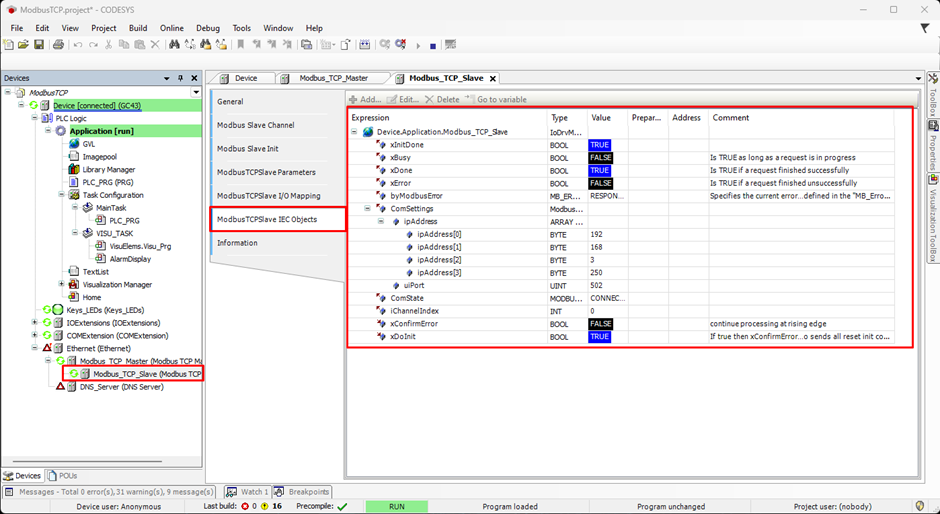Image resolution: width=940 pixels, height=514 pixels.
Task: Click the Edit... button
Action: point(403,100)
